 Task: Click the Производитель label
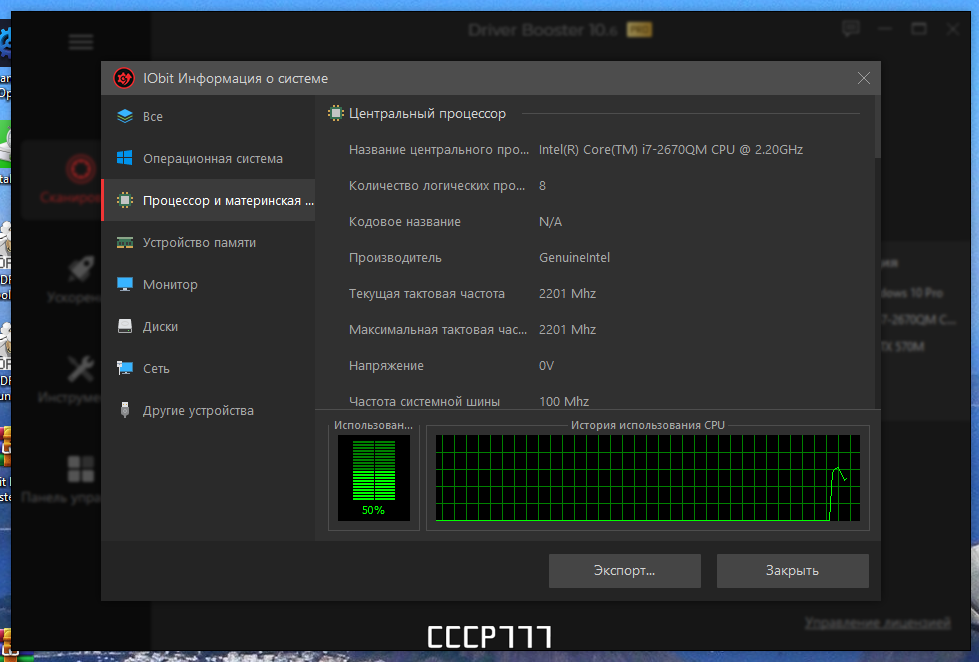click(x=395, y=257)
